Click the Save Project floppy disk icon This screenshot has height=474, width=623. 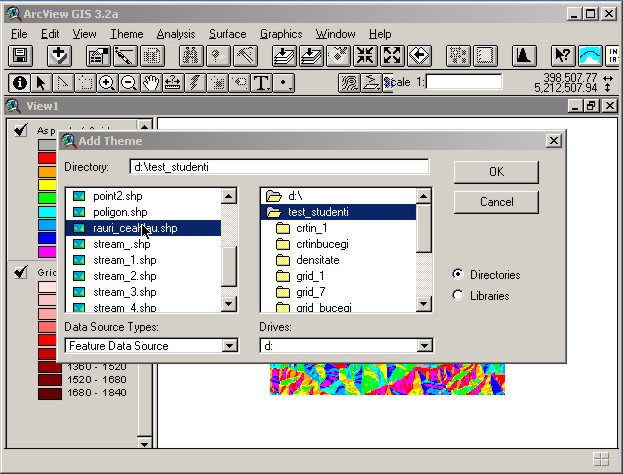20,56
